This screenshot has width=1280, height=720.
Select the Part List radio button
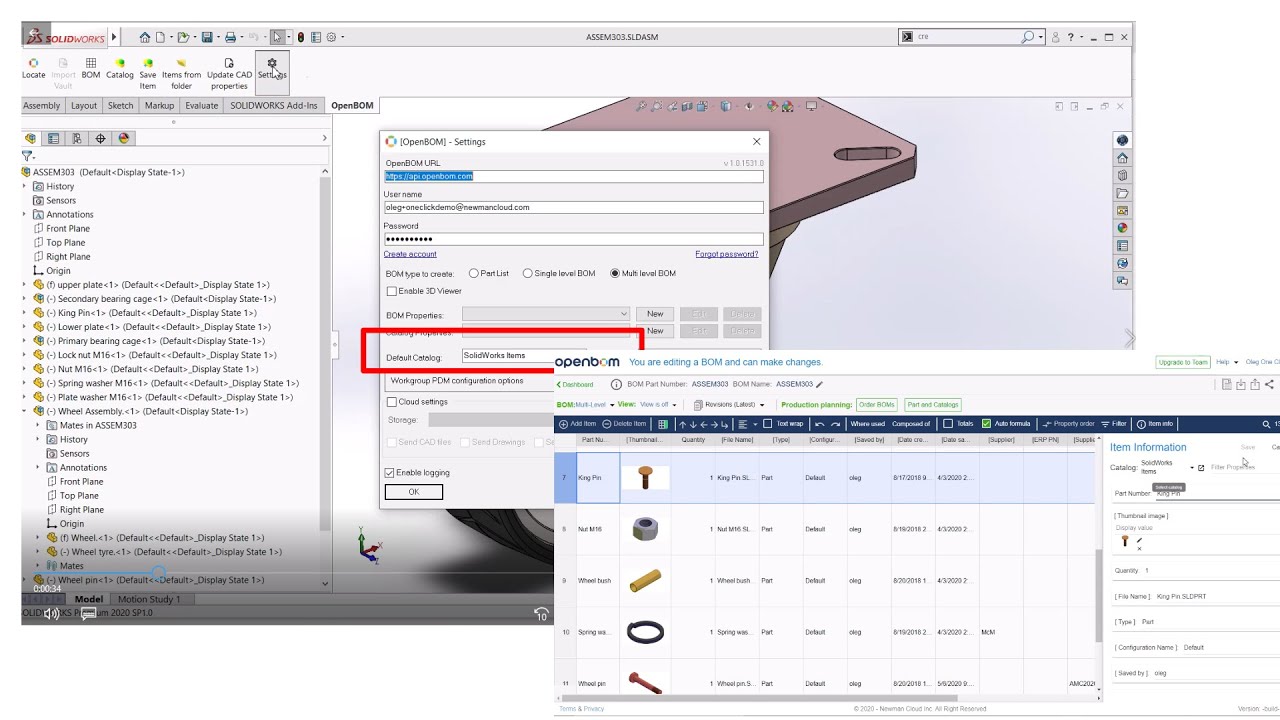(474, 274)
